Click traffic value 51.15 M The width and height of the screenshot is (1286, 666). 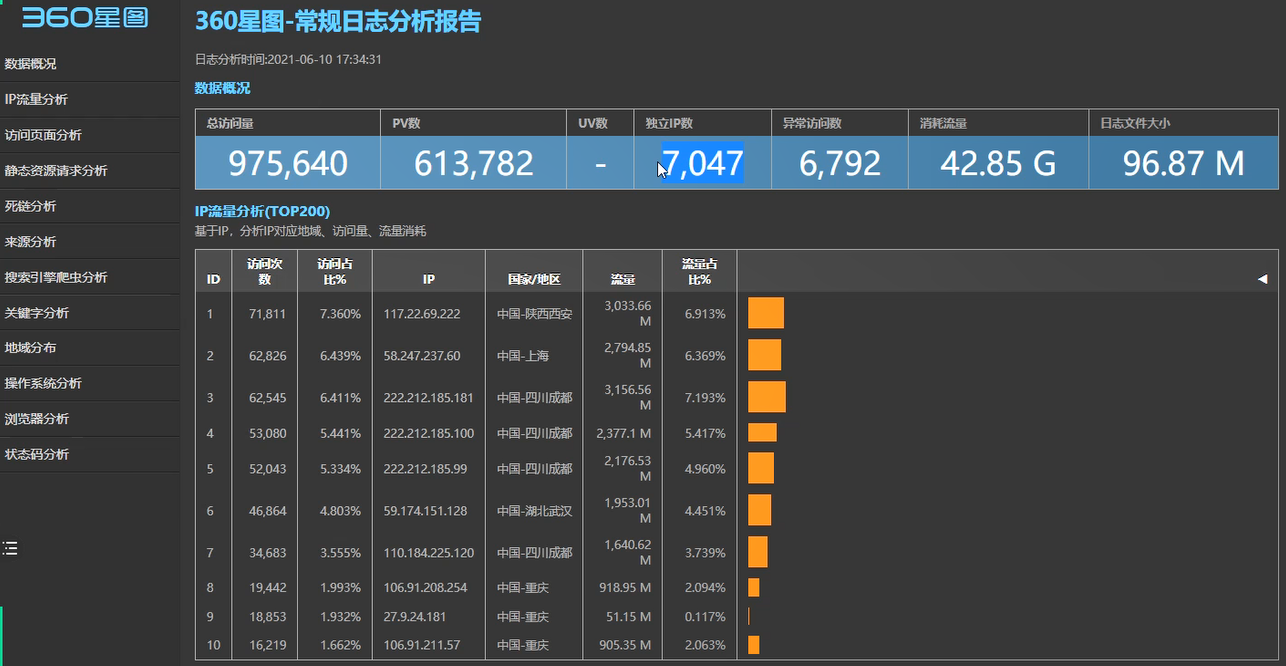pos(628,617)
